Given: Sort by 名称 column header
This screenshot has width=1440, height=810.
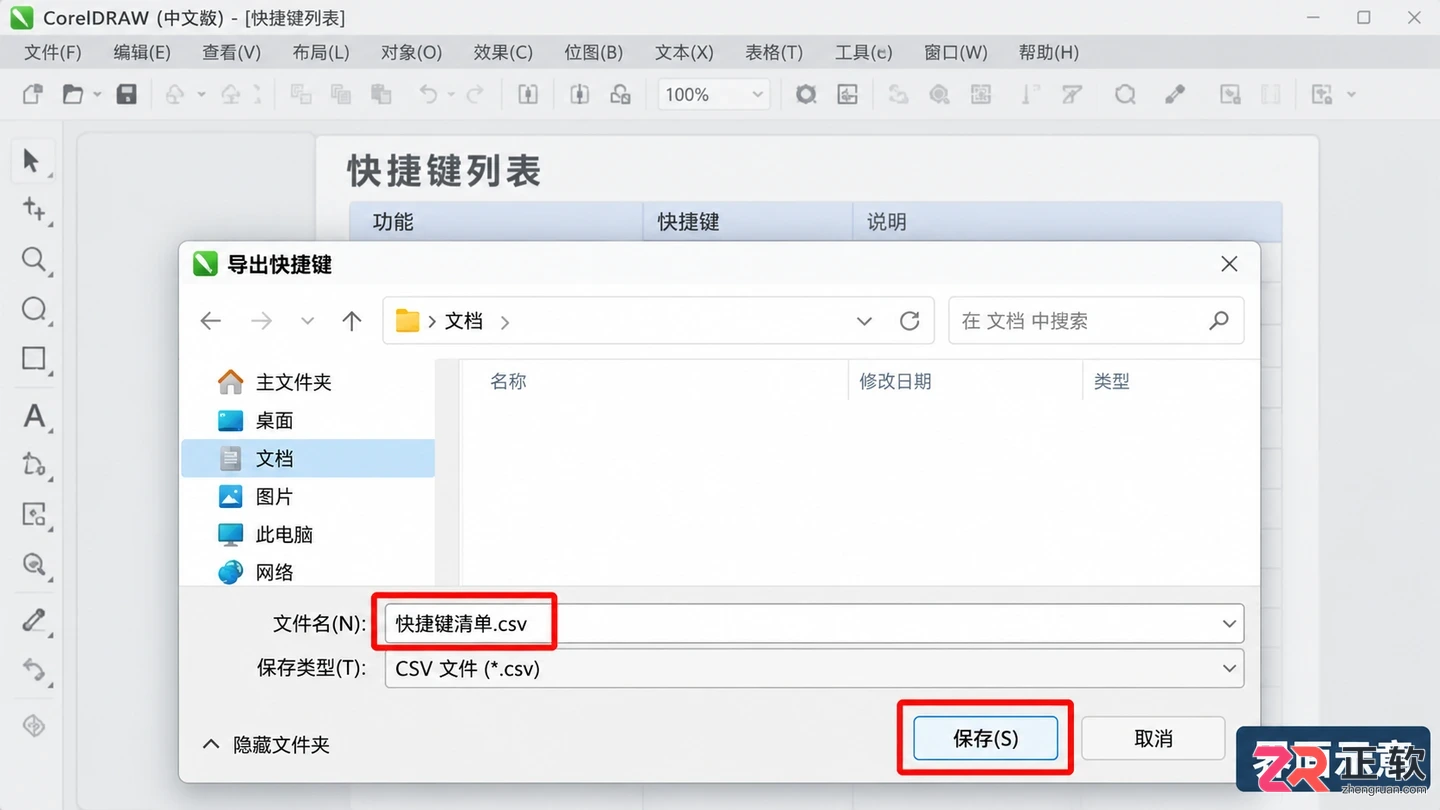Looking at the screenshot, I should pos(508,381).
